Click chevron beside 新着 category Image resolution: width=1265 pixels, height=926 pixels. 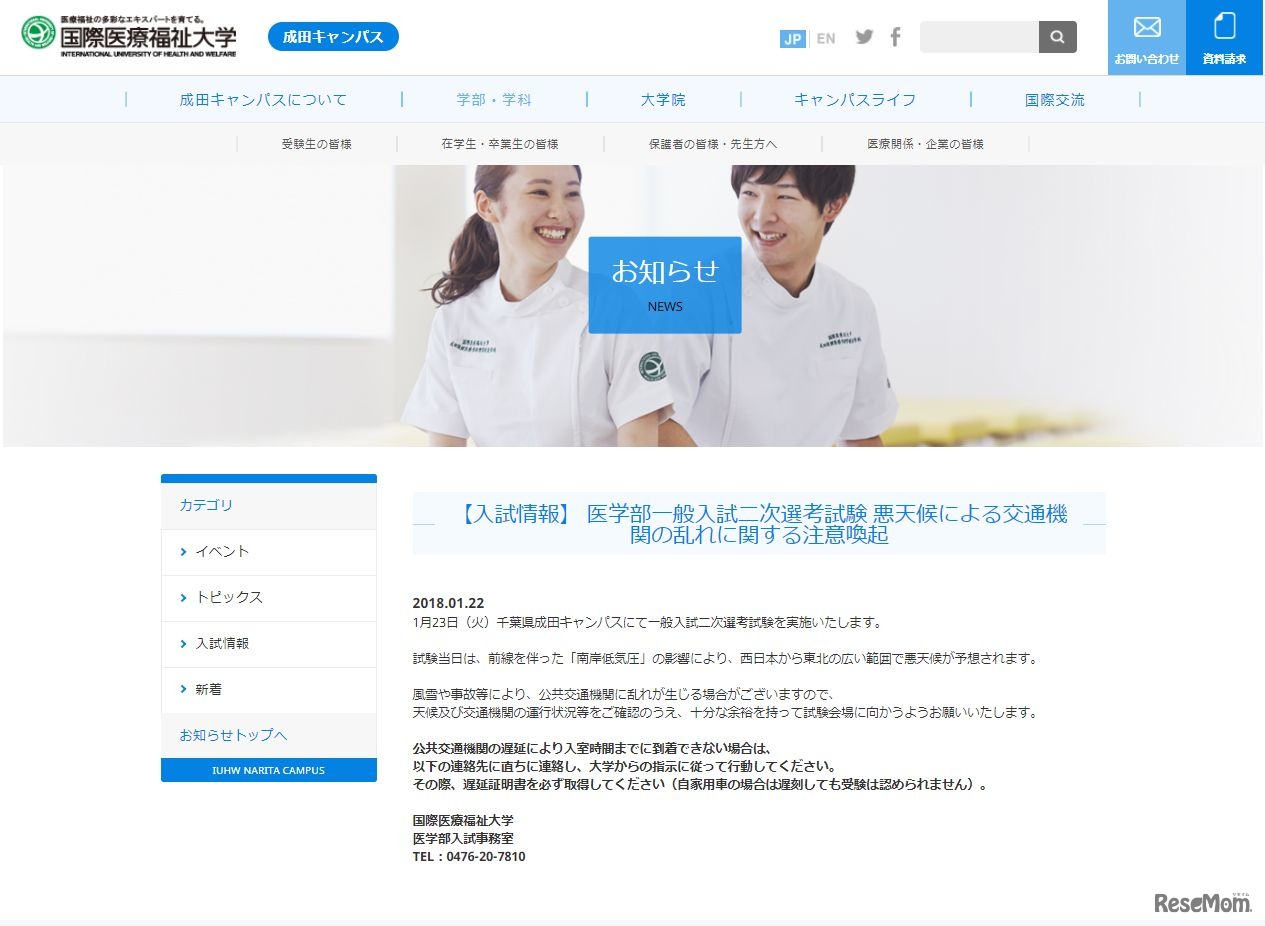[184, 690]
